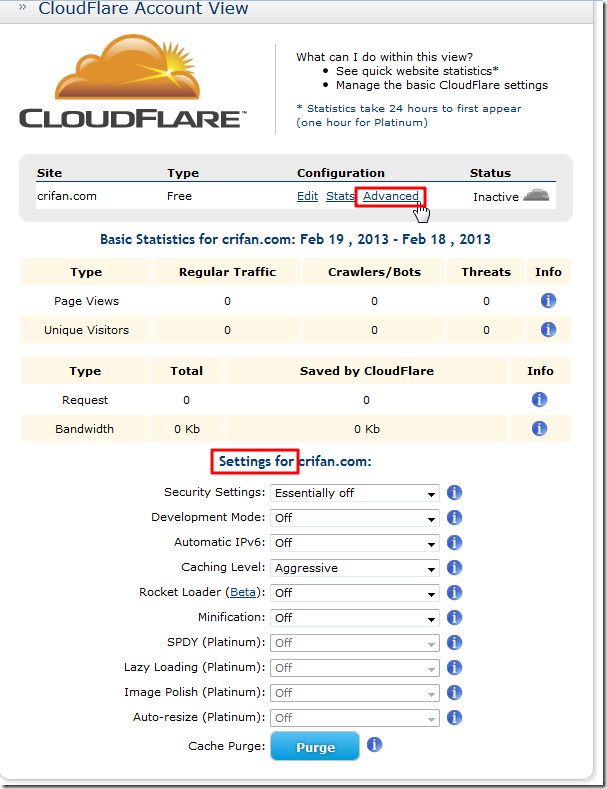Click the Saved by CloudFlare column header
This screenshot has width=607, height=789.
(367, 371)
